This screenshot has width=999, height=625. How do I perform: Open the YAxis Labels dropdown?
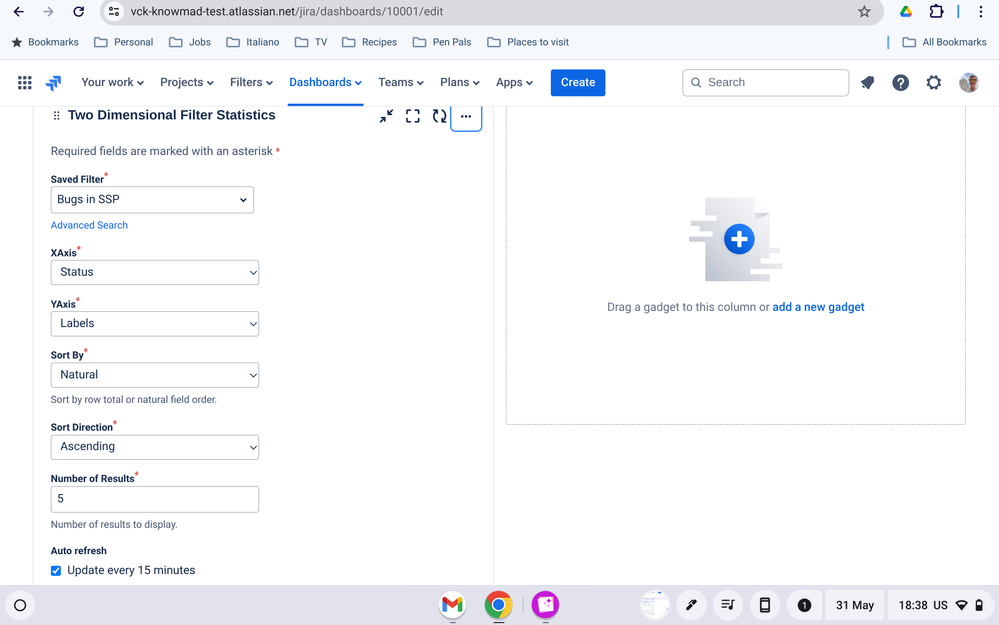click(x=155, y=324)
